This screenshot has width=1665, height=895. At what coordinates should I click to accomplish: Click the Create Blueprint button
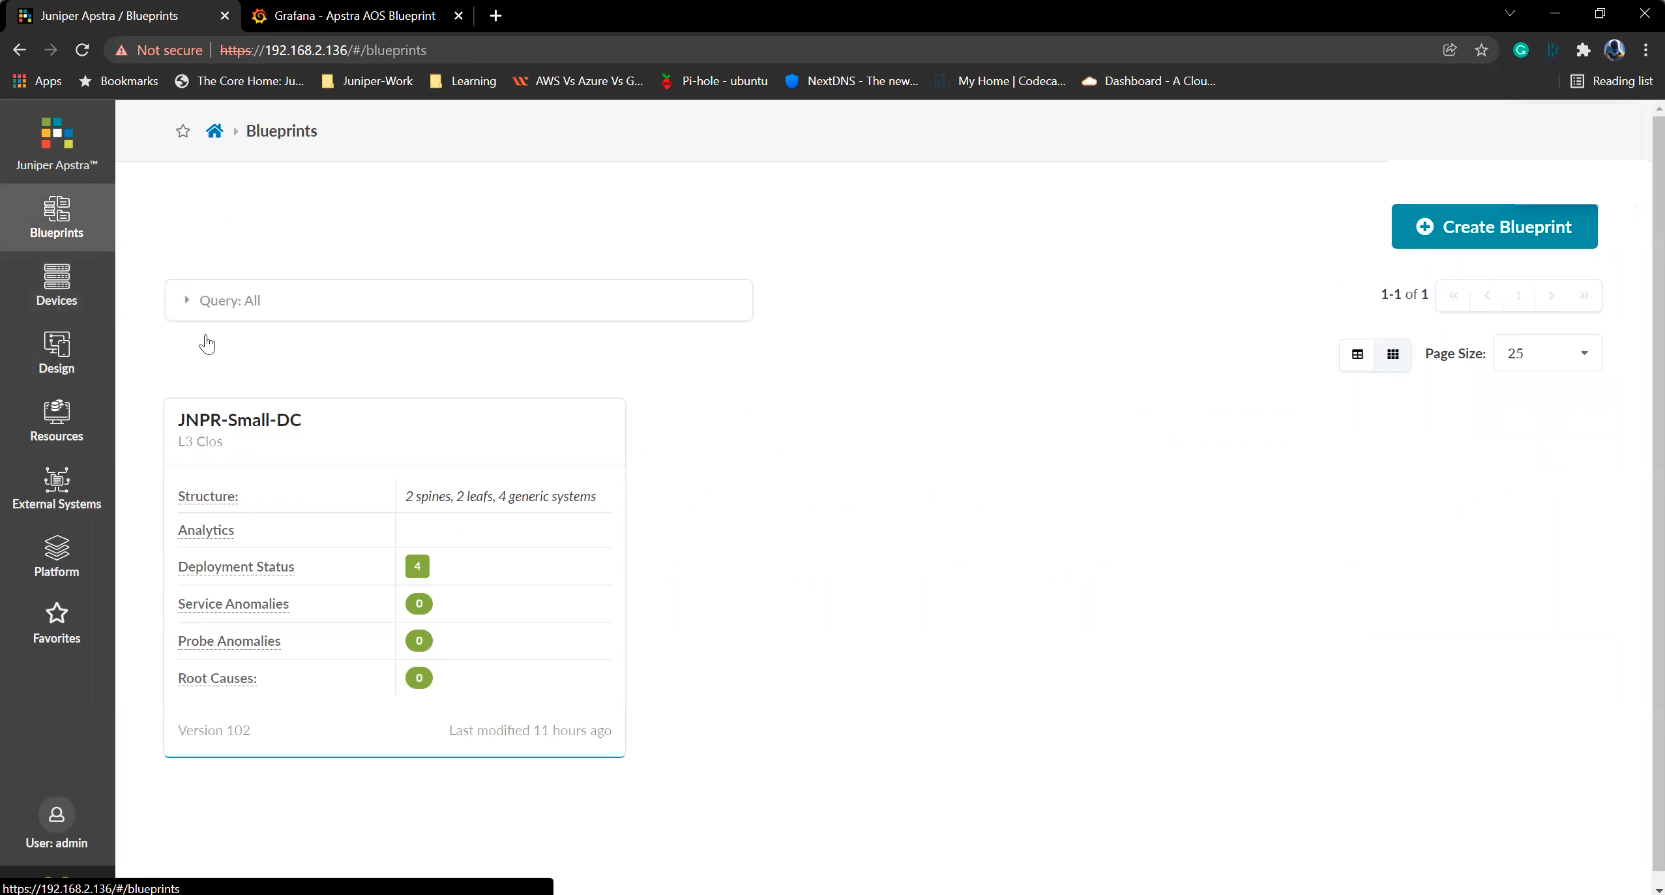coord(1494,227)
